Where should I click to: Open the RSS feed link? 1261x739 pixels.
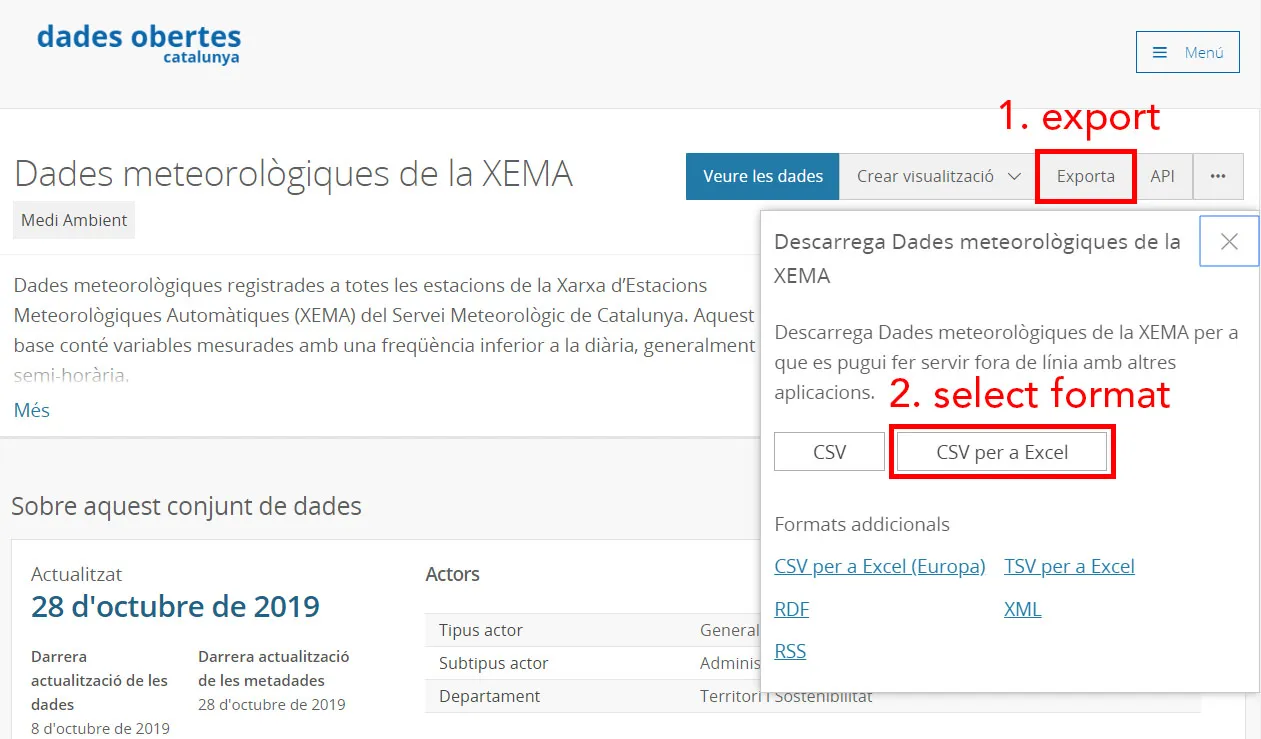click(x=790, y=651)
